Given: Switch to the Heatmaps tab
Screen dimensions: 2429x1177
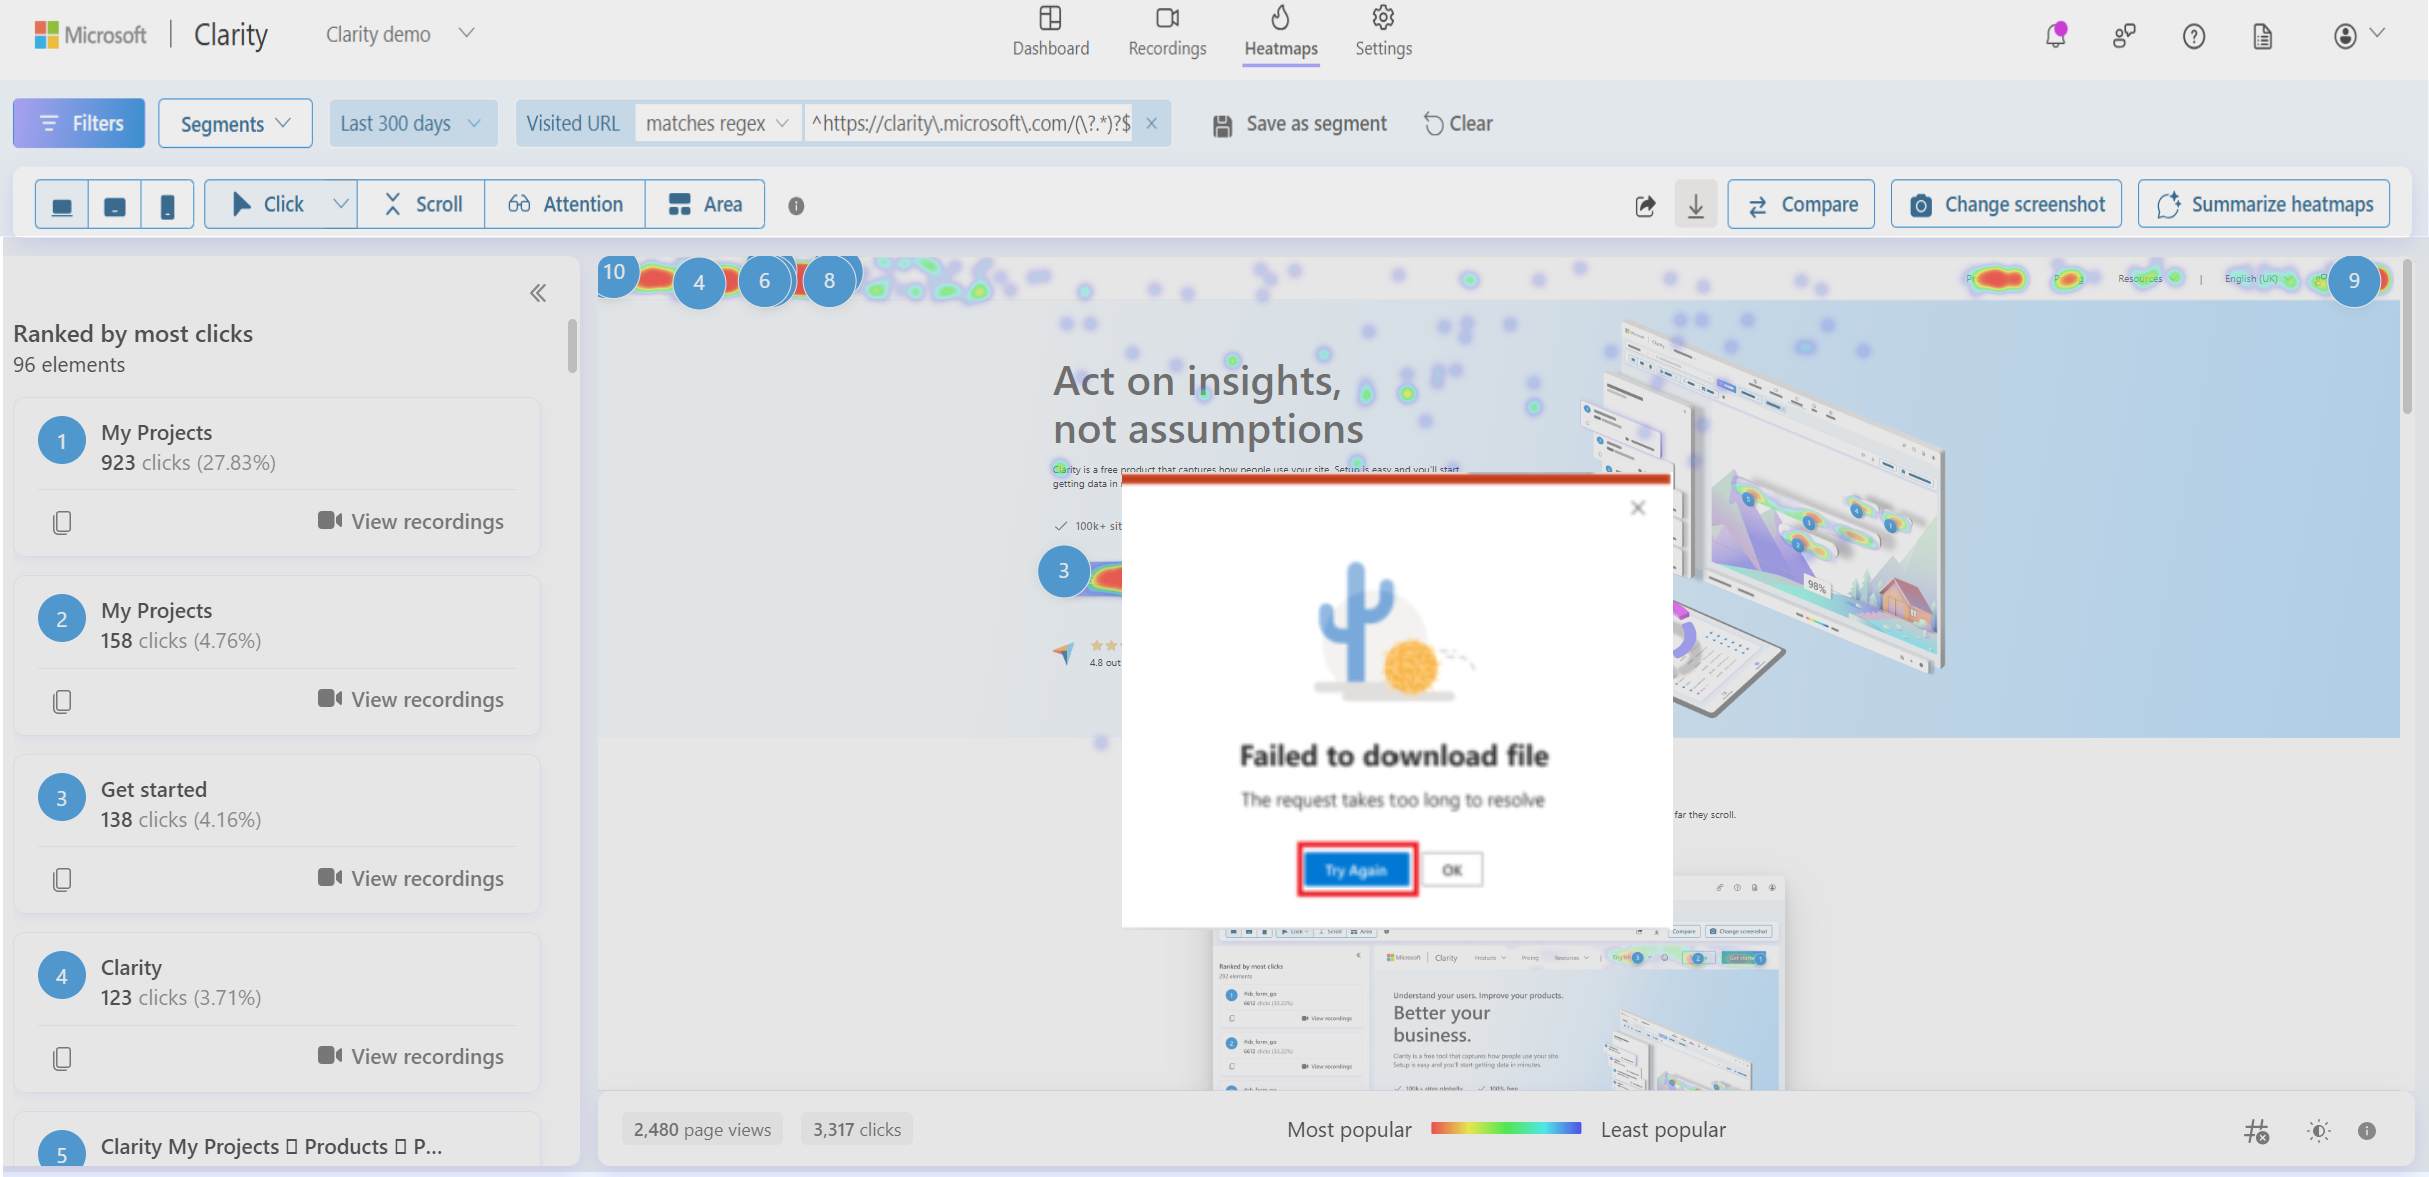Looking at the screenshot, I should click(x=1281, y=33).
